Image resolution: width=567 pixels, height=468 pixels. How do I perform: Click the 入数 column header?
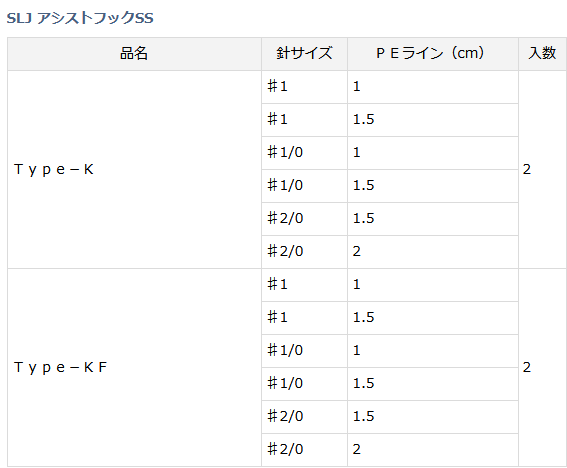pyautogui.click(x=542, y=54)
